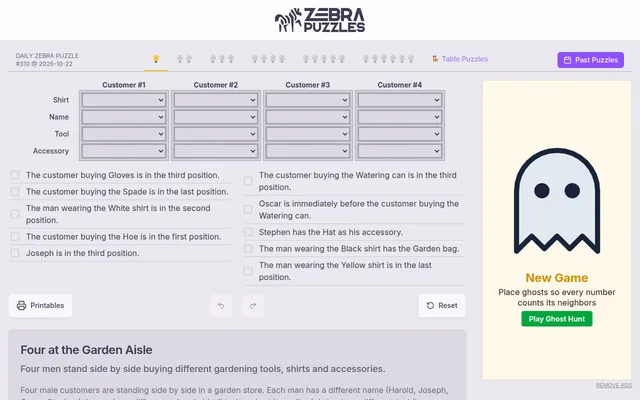Click the Zebra Puzzles logo
The image size is (640, 400).
click(x=320, y=20)
